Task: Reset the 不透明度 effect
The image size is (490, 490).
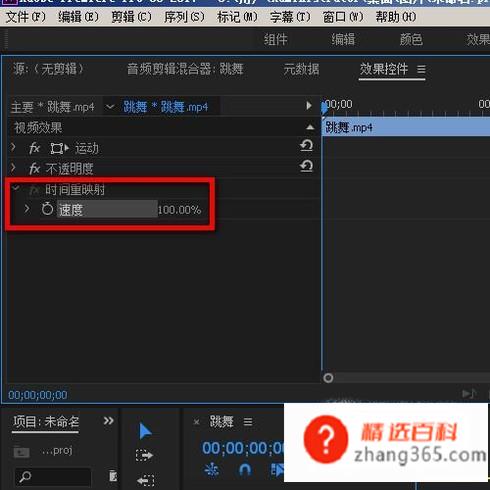Action: pos(306,166)
